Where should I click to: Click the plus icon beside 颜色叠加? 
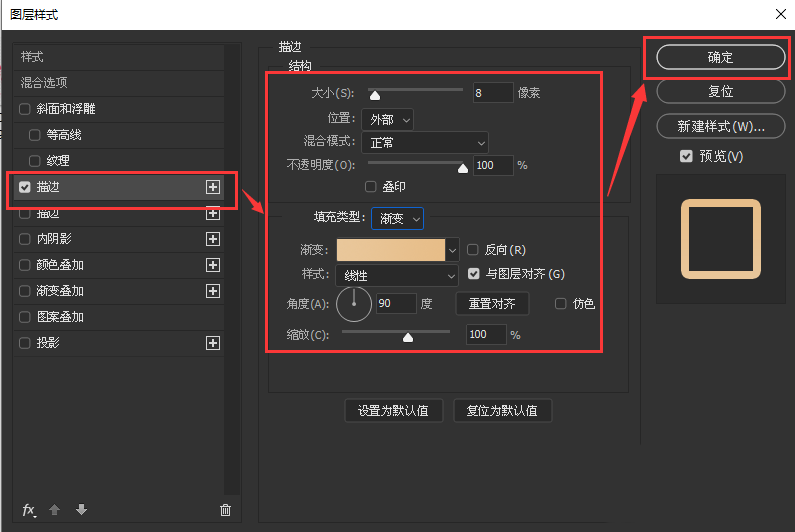(213, 265)
